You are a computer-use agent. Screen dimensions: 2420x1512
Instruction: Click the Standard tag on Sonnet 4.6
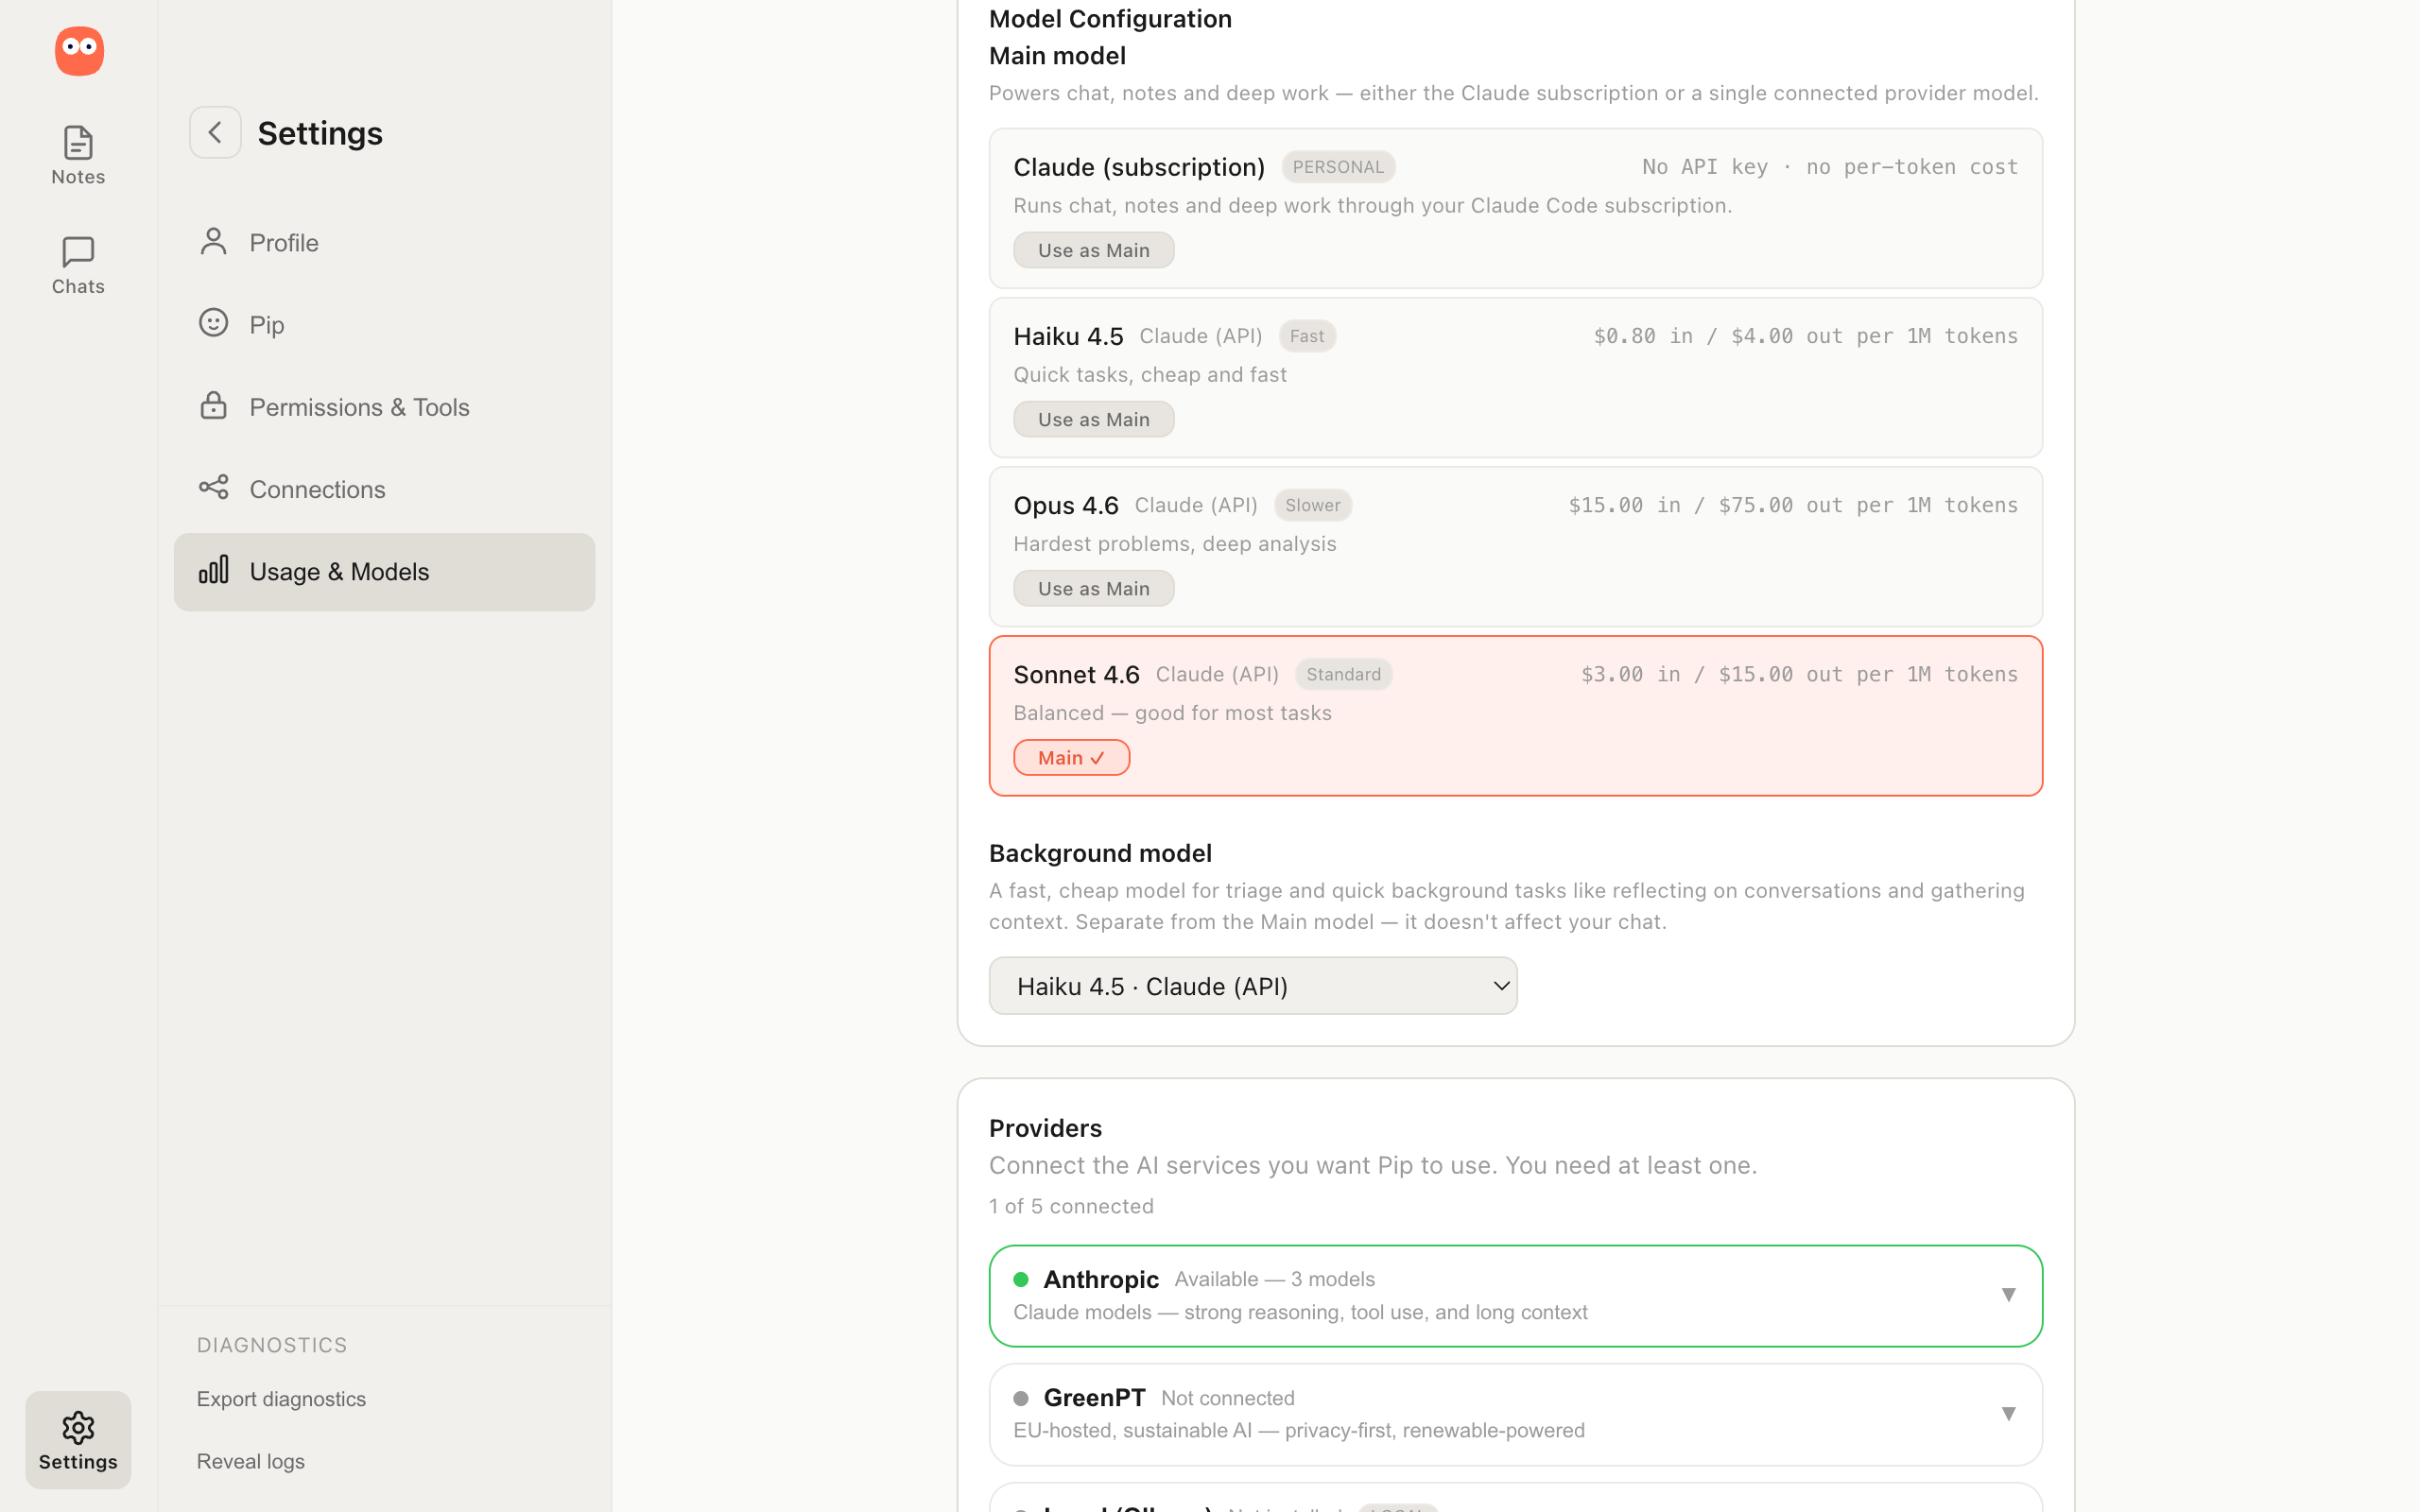(1343, 674)
